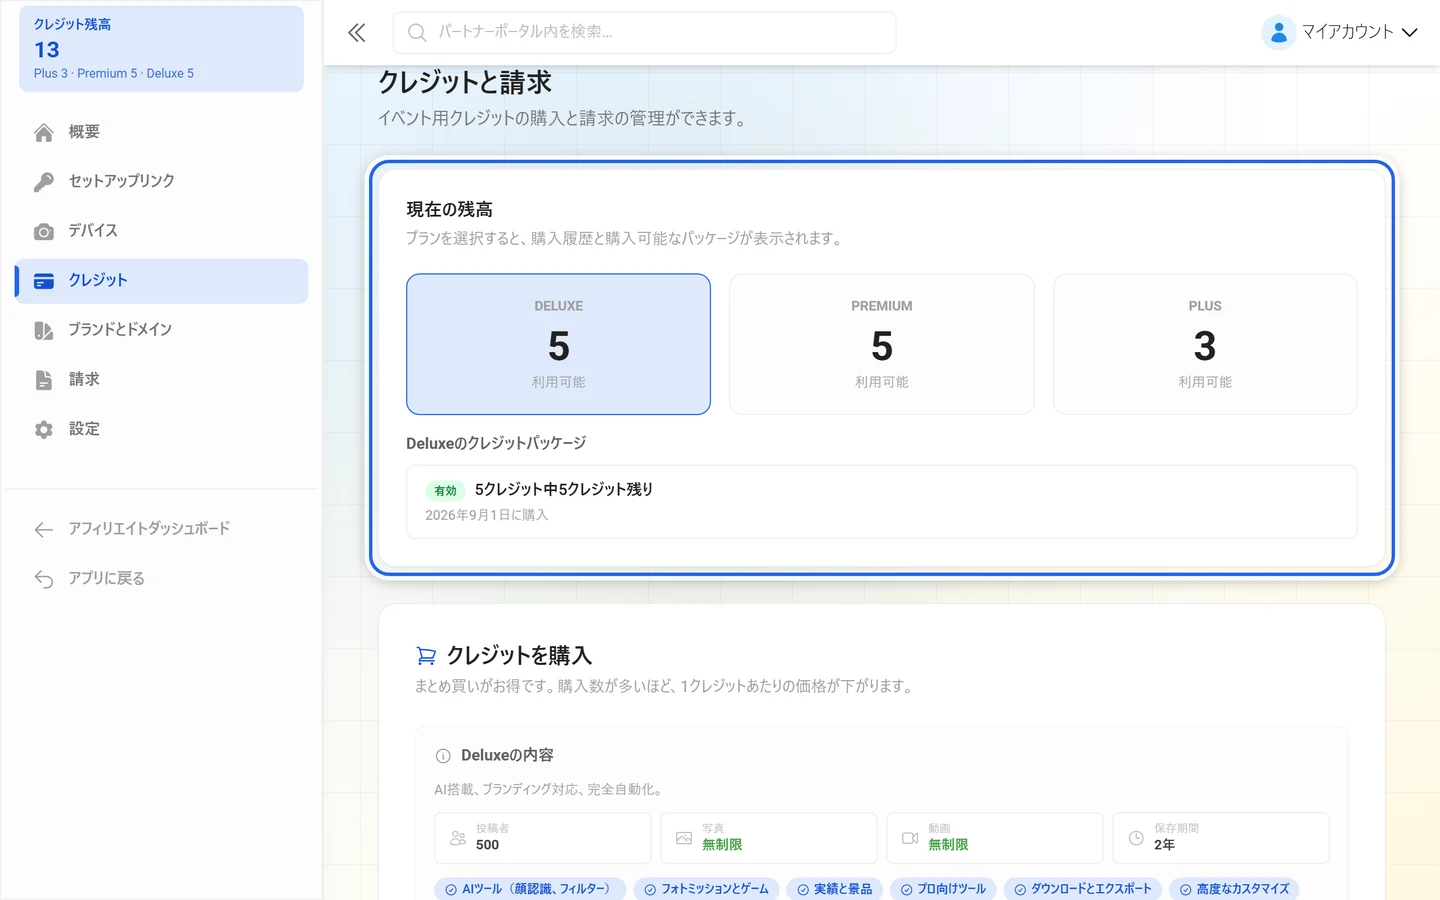The width and height of the screenshot is (1440, 900).
Task: Click the return arrow icon for アプリに戻る
Action: pyautogui.click(x=43, y=579)
